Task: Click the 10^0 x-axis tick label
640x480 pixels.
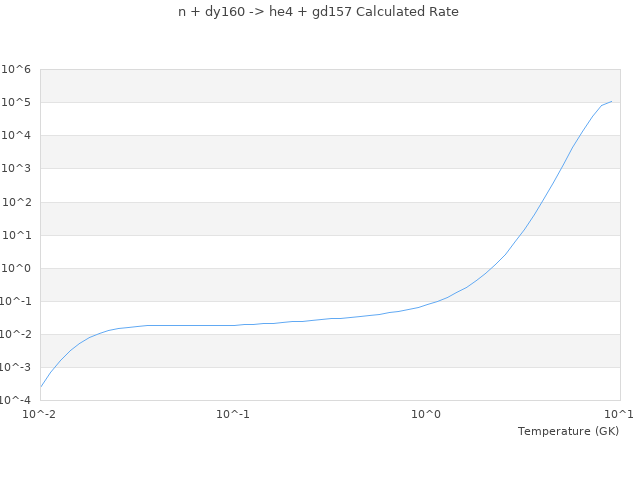Action: (426, 414)
